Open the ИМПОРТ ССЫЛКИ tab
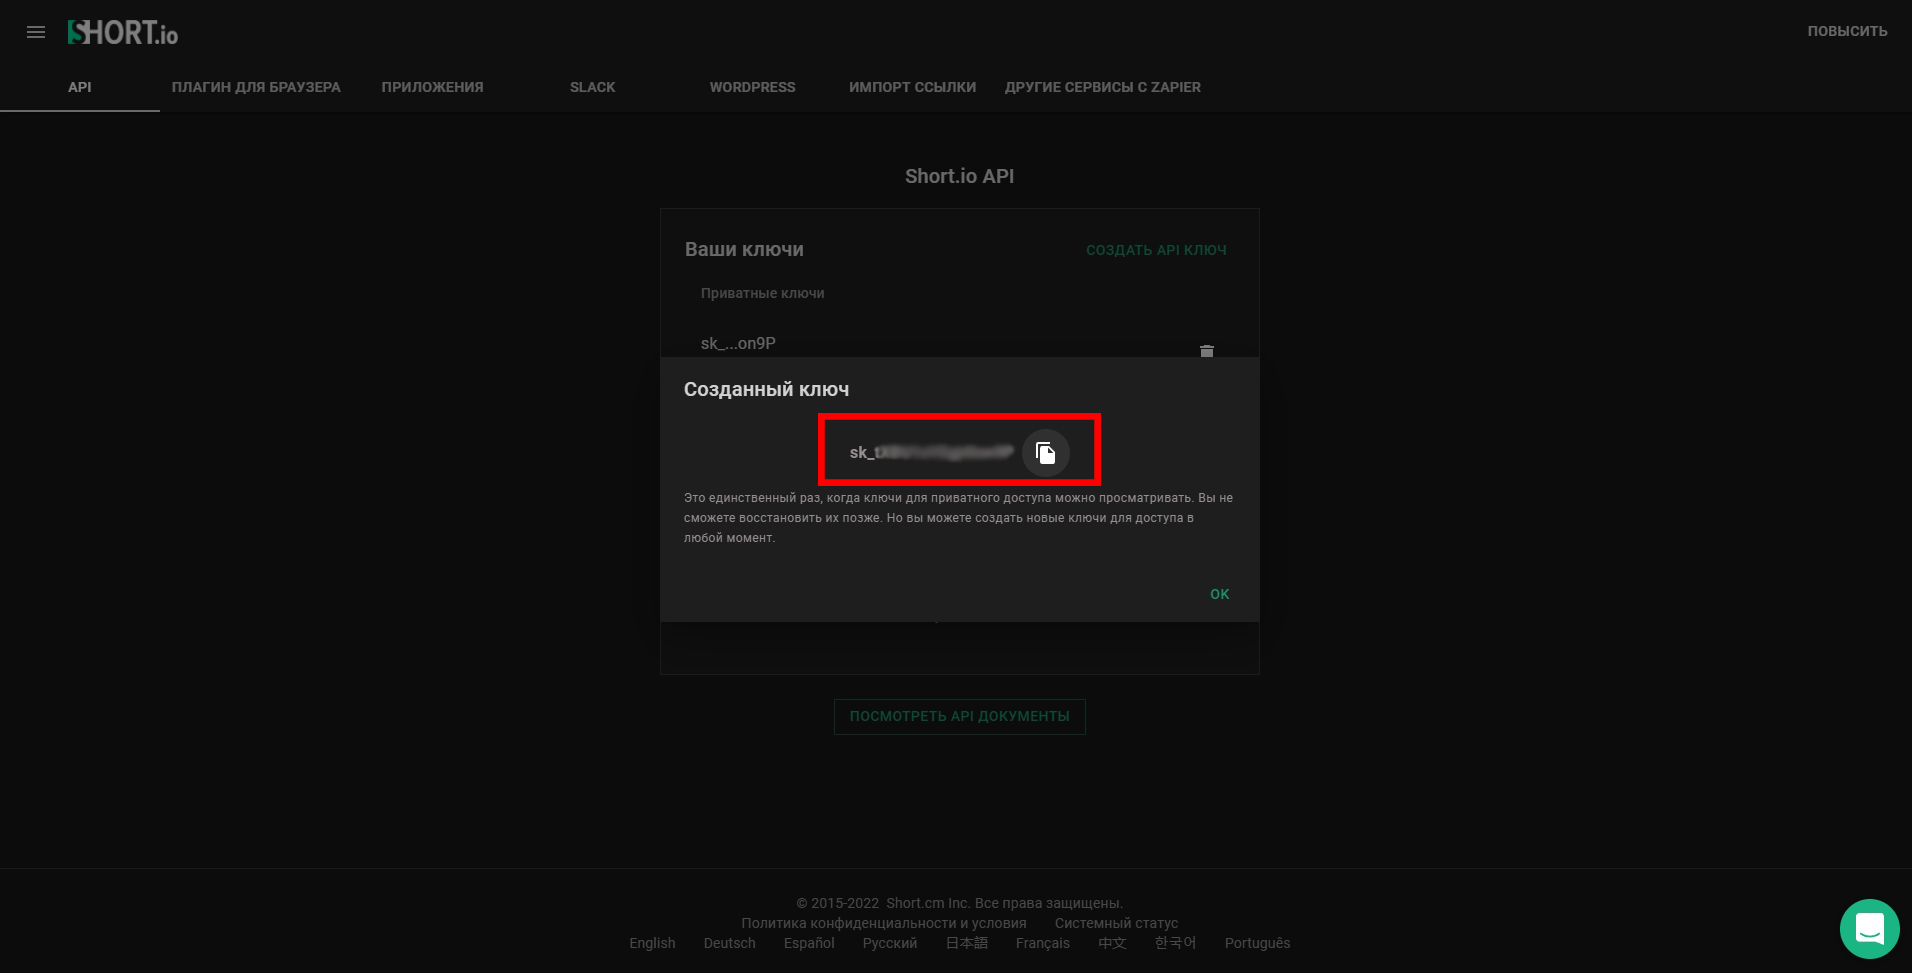The image size is (1912, 973). coord(912,87)
